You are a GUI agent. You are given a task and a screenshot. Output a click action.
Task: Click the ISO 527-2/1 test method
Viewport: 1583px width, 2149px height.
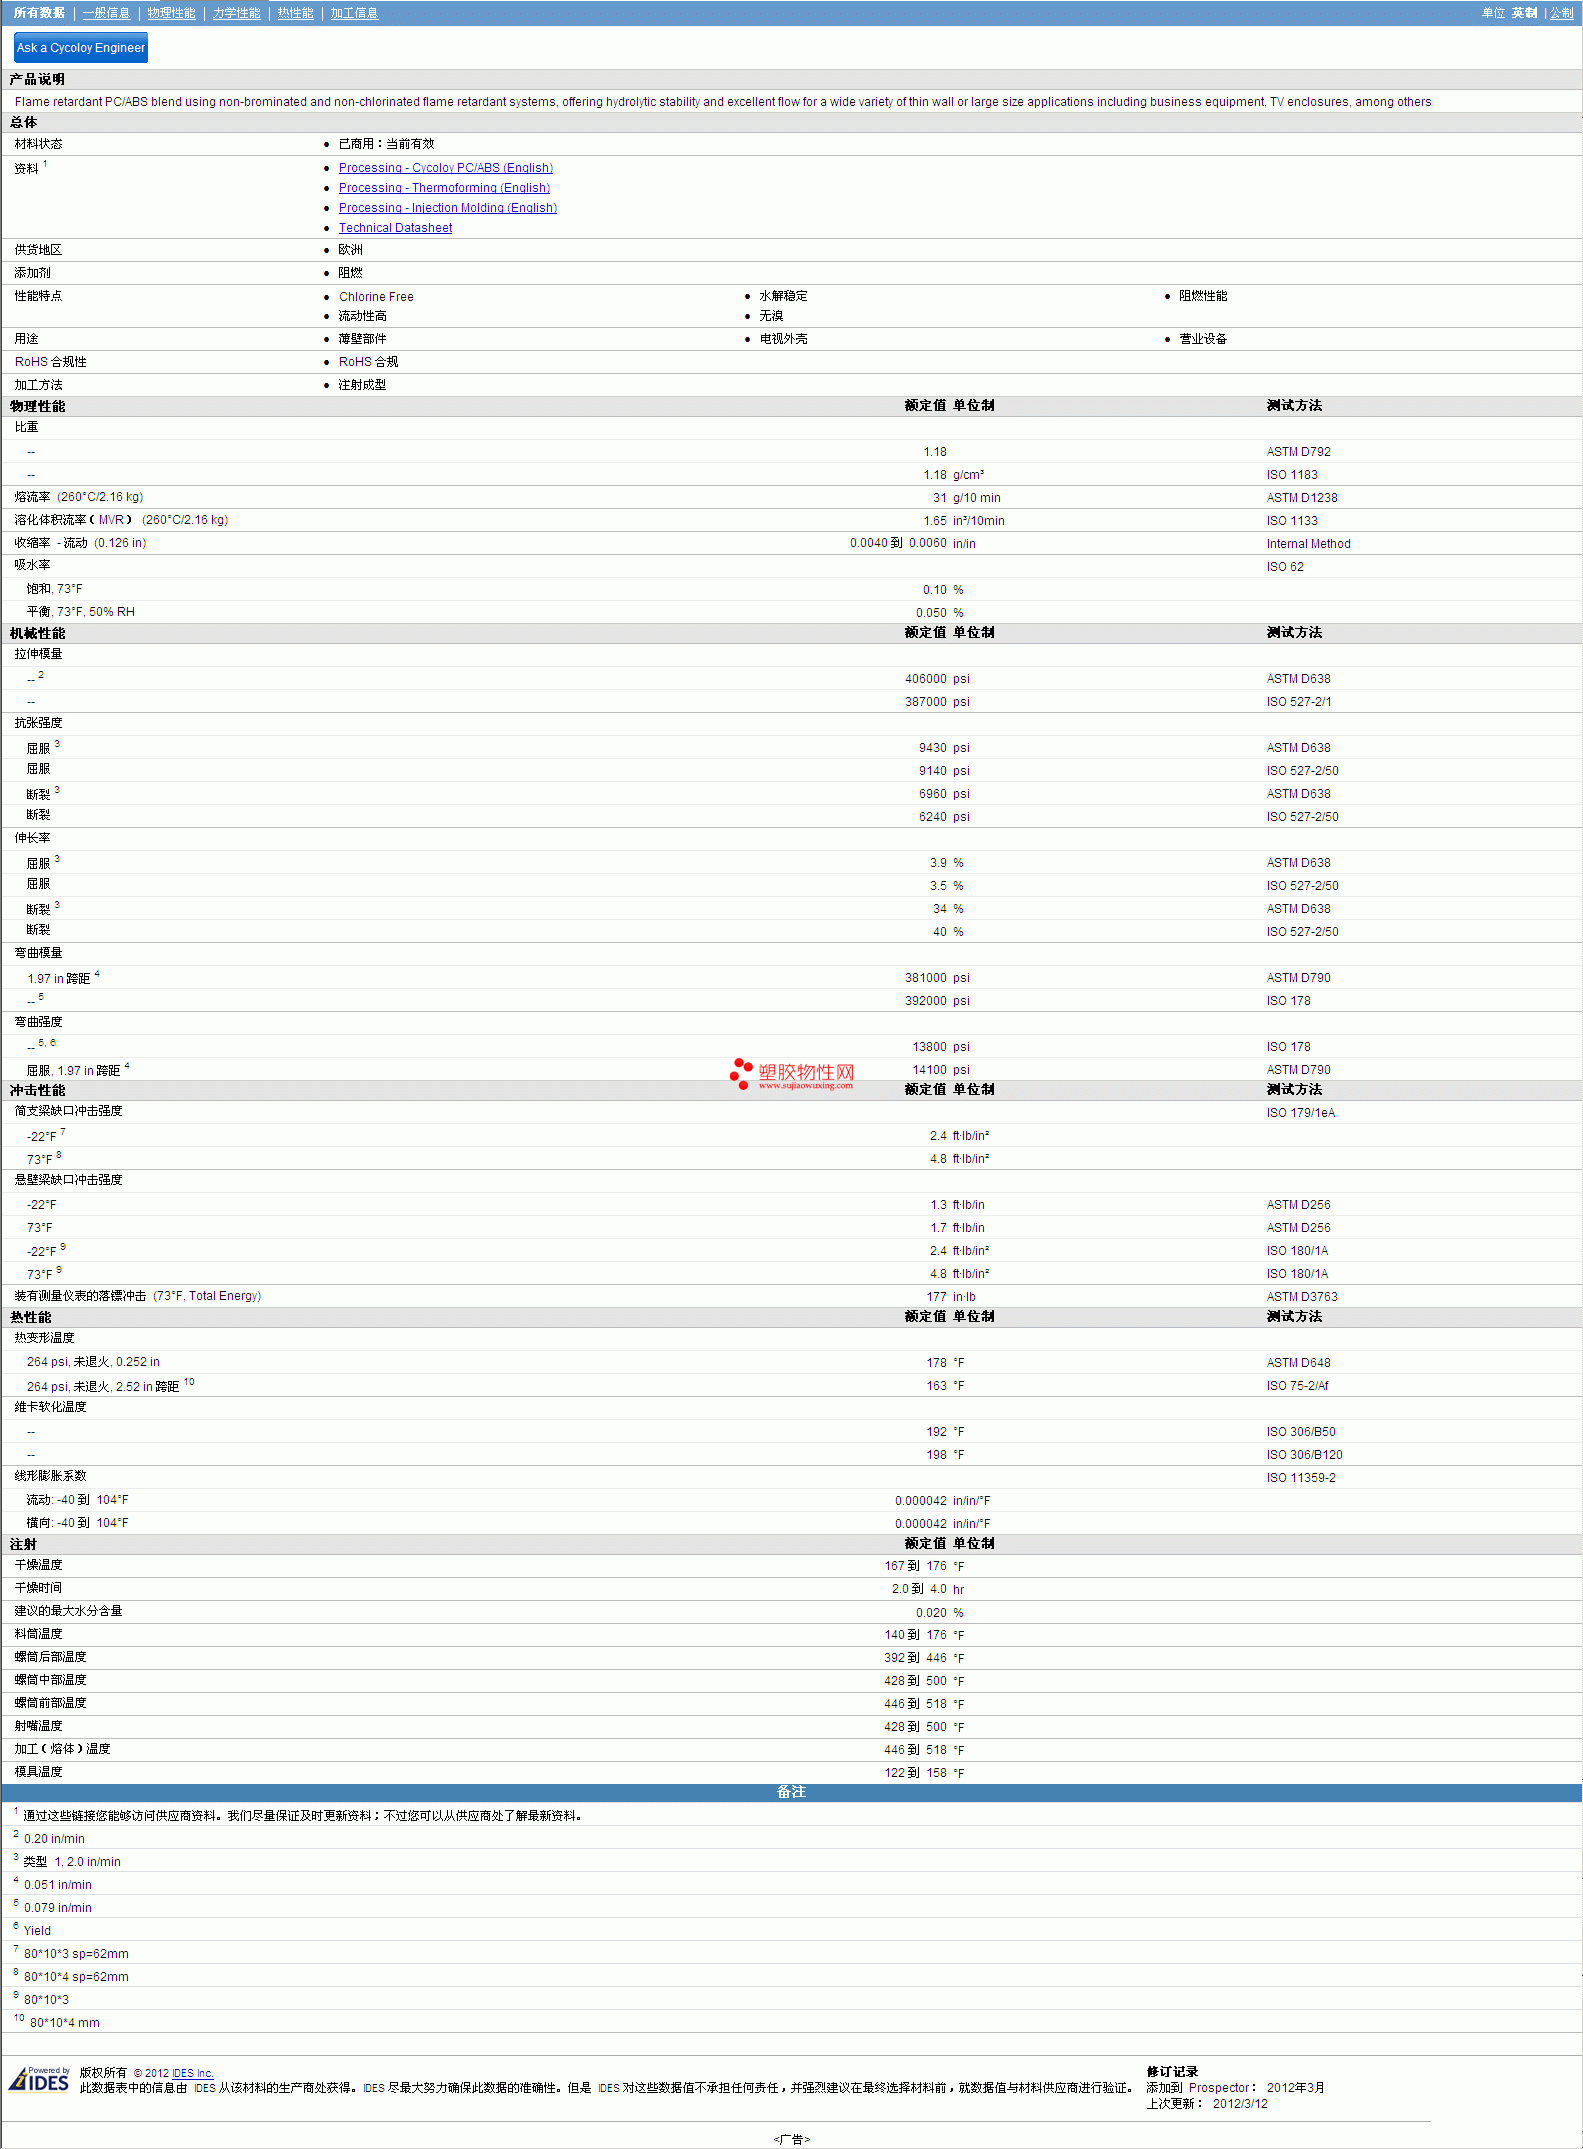point(1298,702)
